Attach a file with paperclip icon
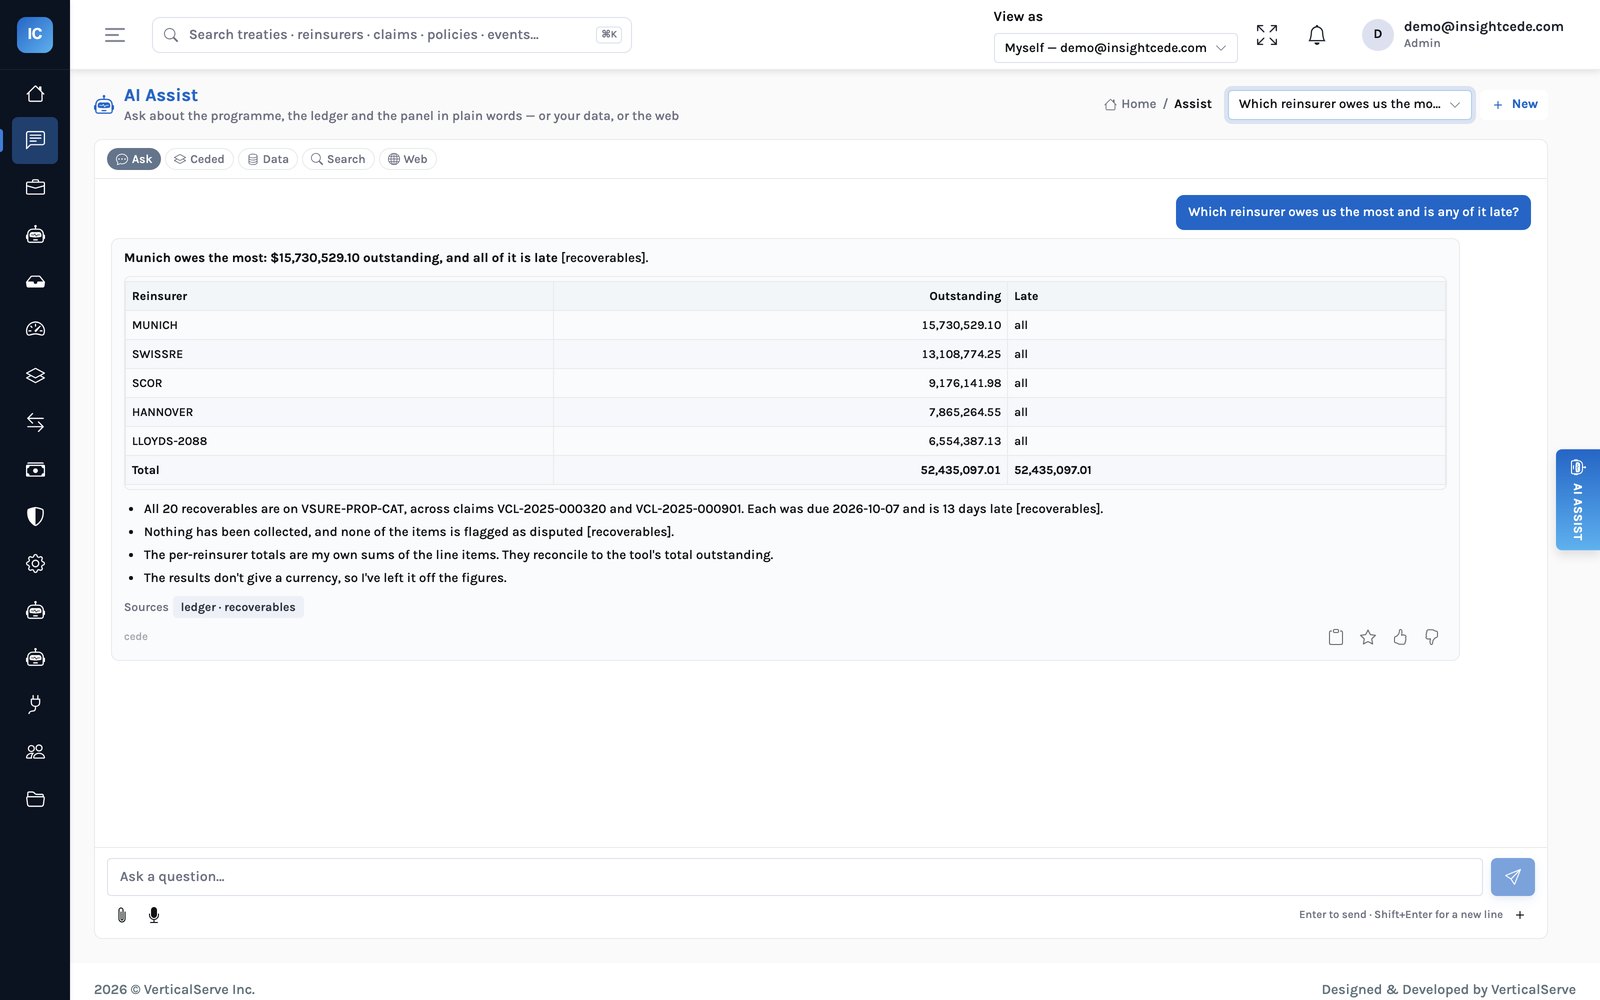This screenshot has height=1000, width=1600. (122, 915)
